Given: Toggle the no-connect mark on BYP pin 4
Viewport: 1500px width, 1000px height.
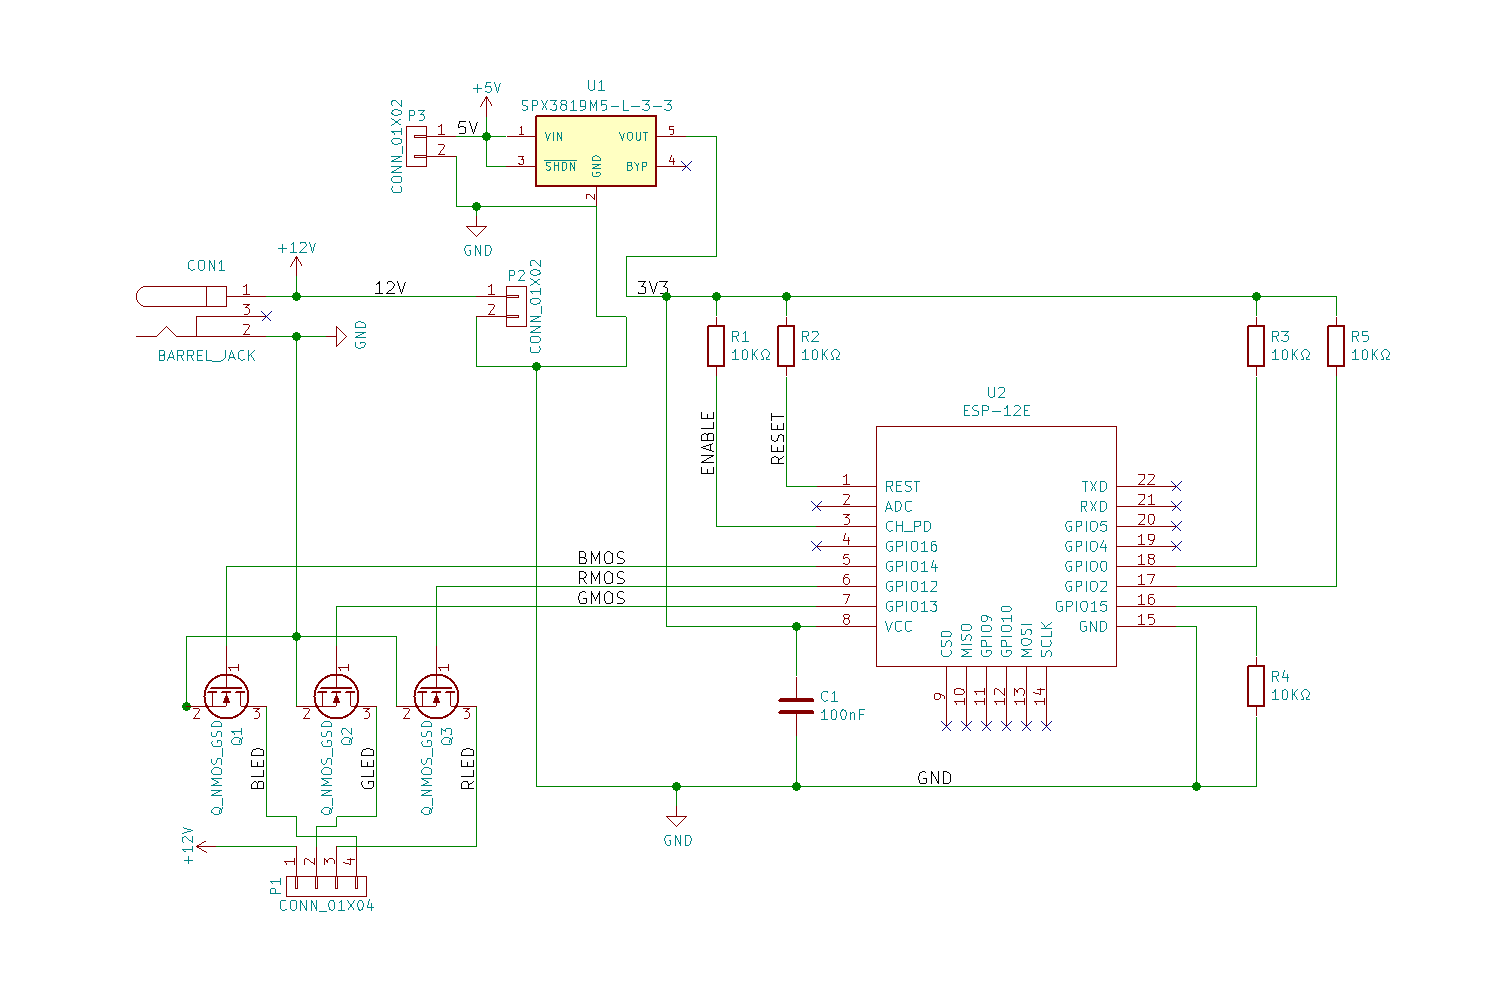Looking at the screenshot, I should pos(687,166).
